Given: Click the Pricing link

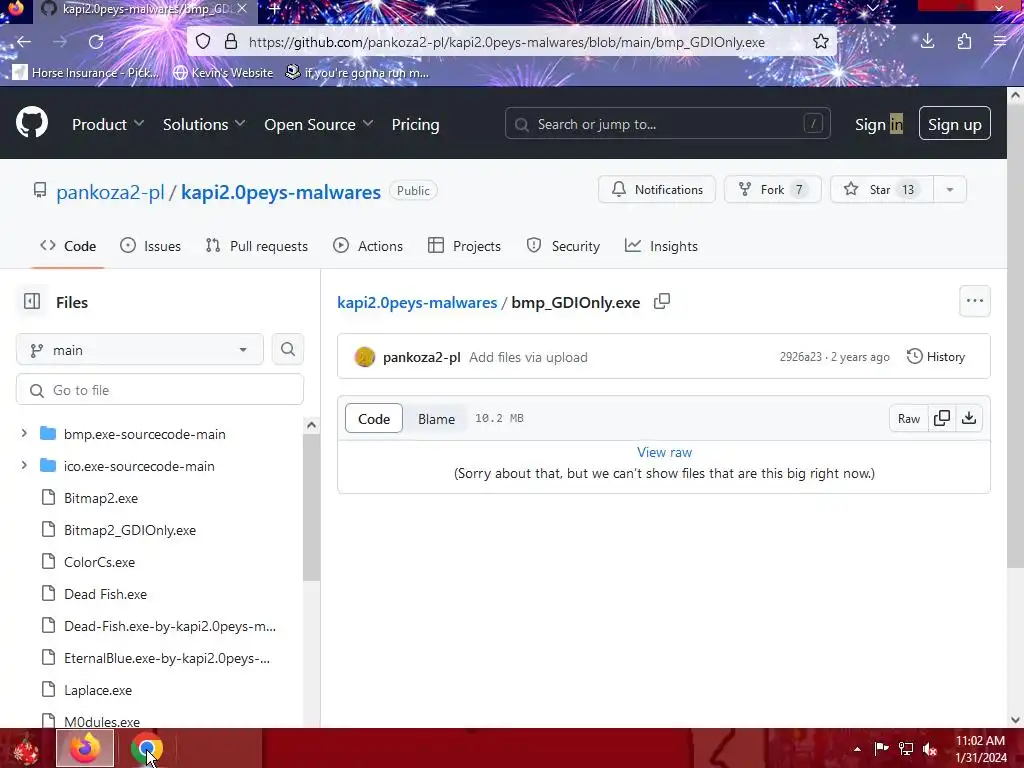Looking at the screenshot, I should coord(415,124).
